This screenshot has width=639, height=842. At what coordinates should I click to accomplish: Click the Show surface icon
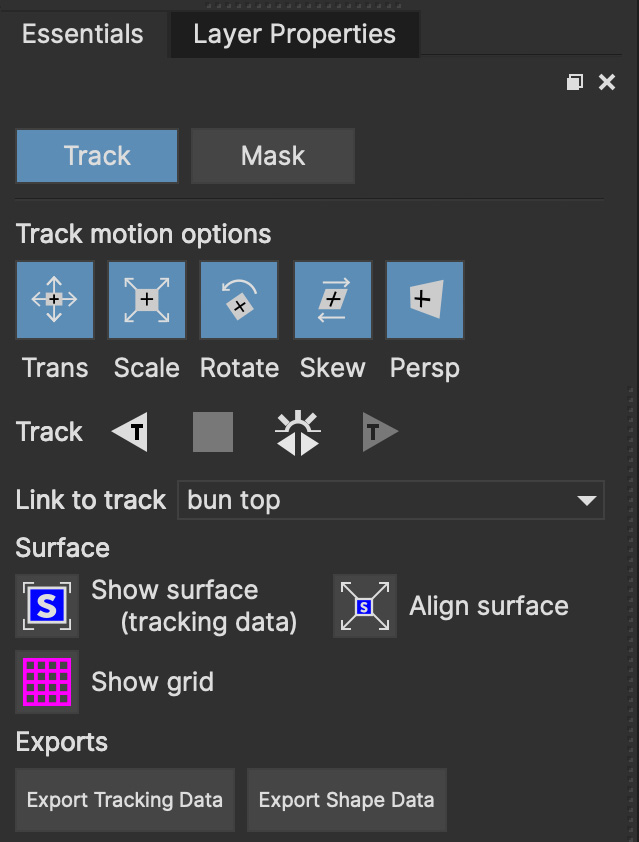tap(47, 606)
